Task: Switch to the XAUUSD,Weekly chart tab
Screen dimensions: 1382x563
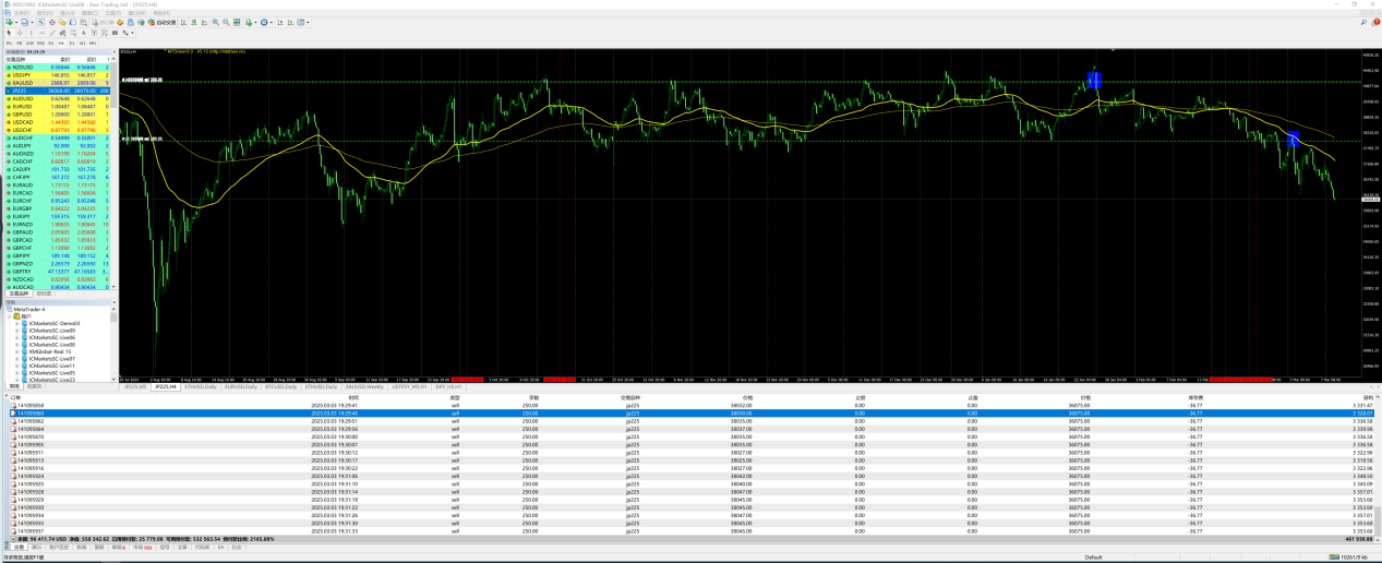Action: point(364,387)
